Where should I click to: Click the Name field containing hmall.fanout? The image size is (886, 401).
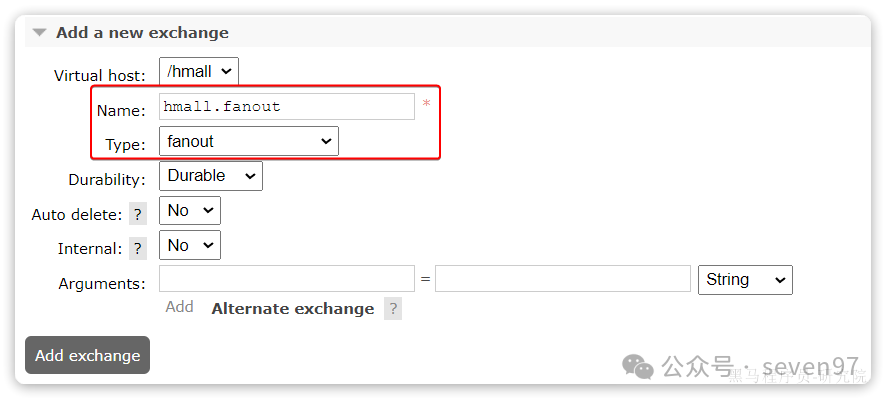coord(287,106)
